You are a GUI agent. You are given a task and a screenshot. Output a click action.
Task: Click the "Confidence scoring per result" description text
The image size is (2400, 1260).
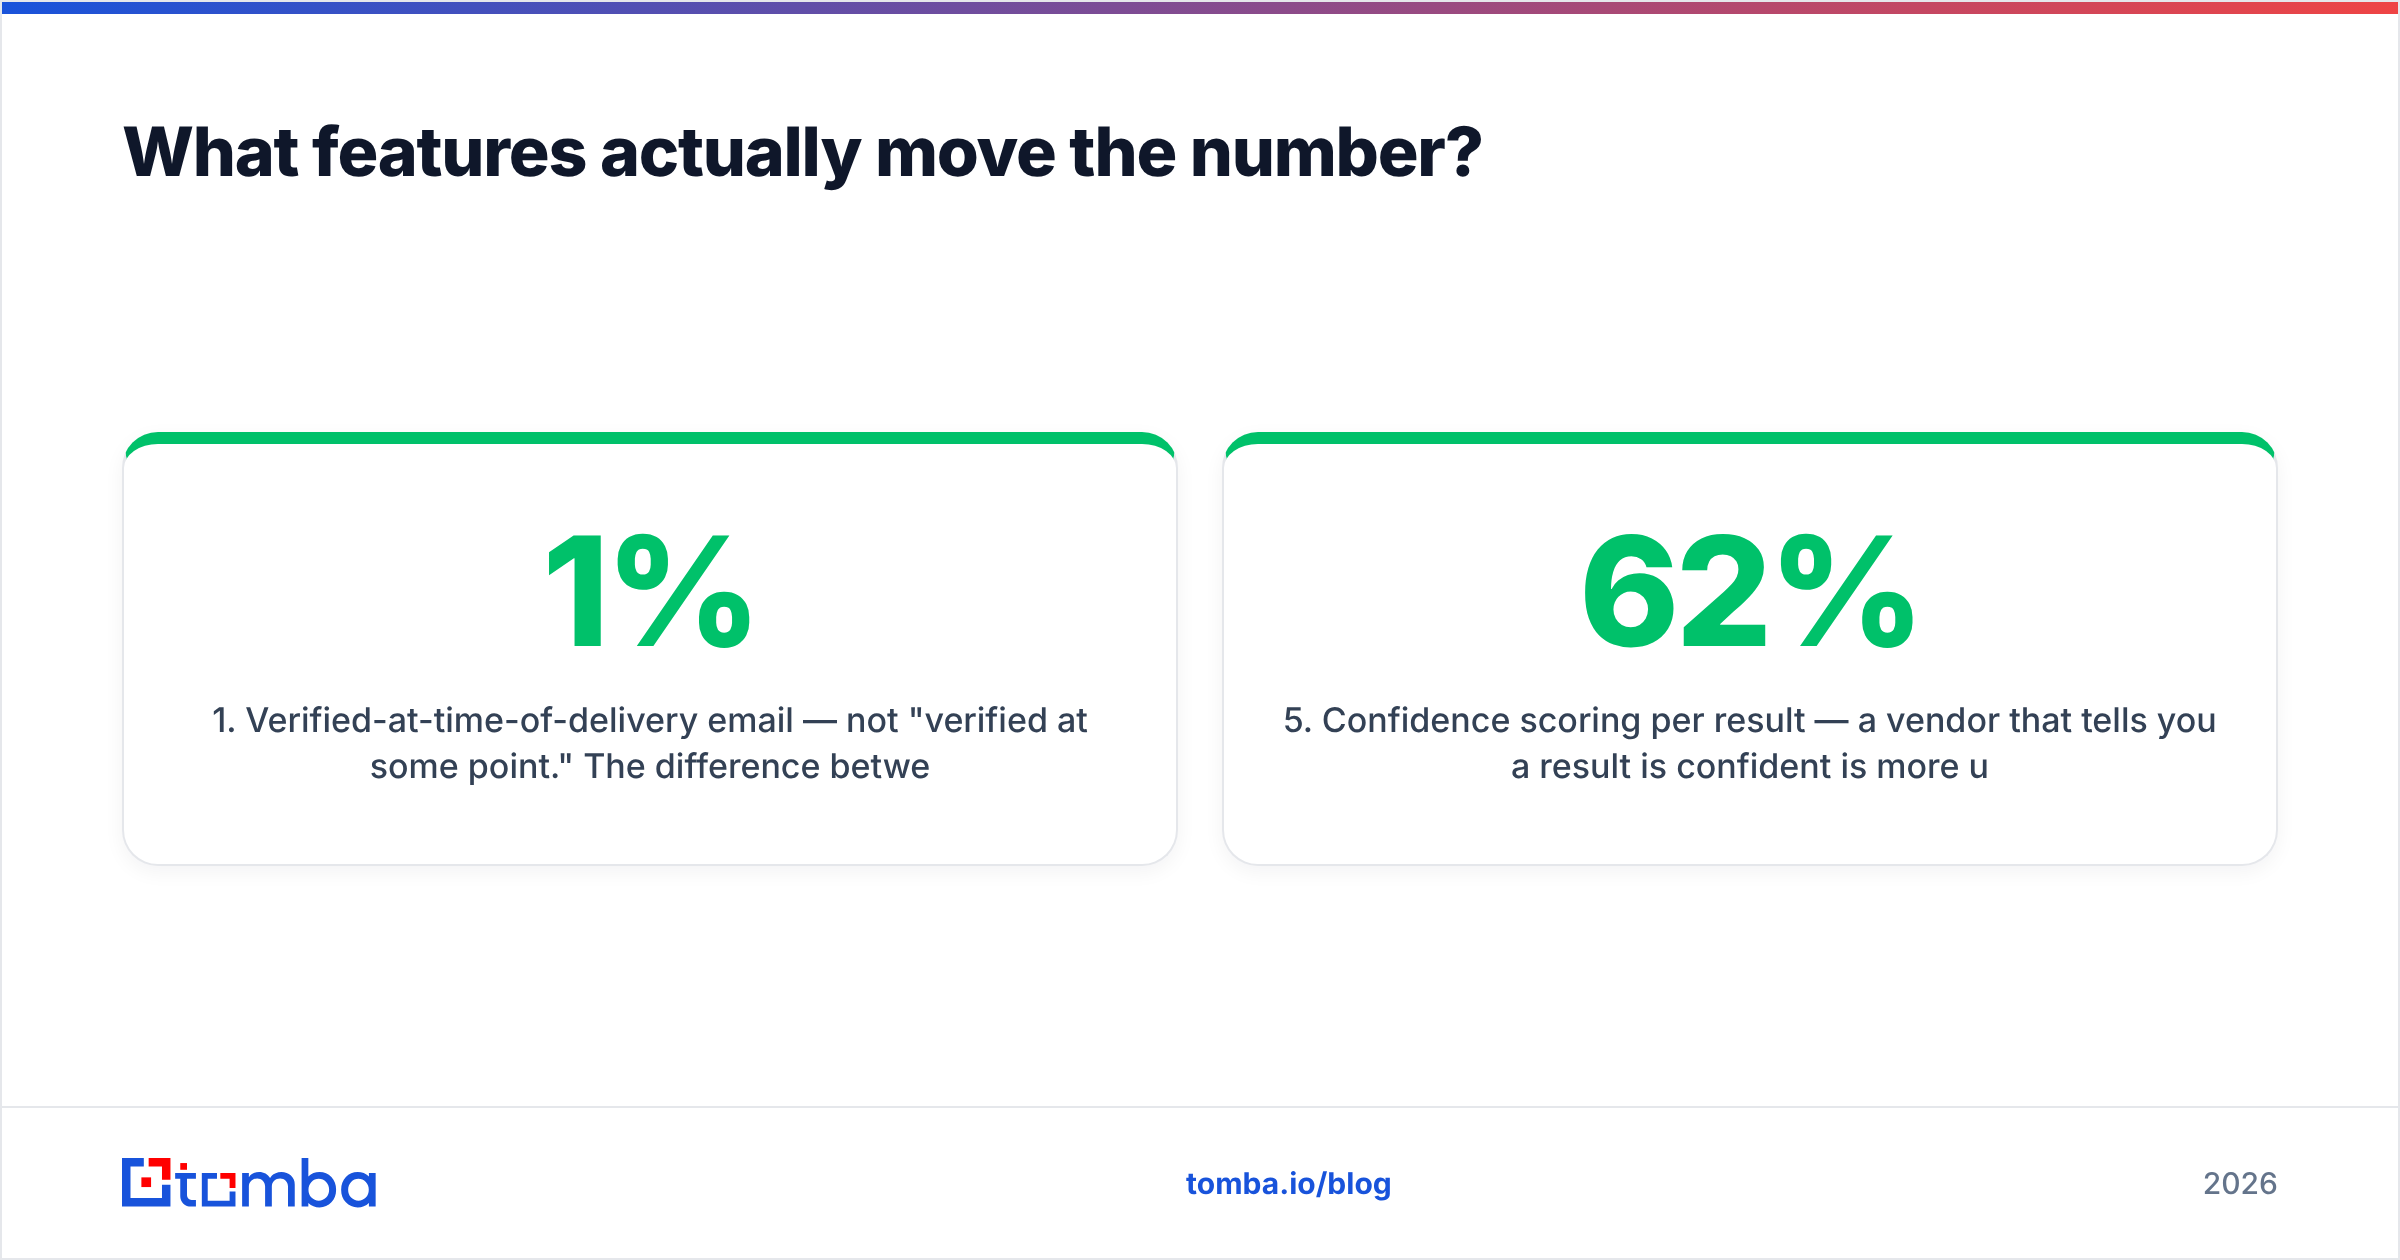1563,720
